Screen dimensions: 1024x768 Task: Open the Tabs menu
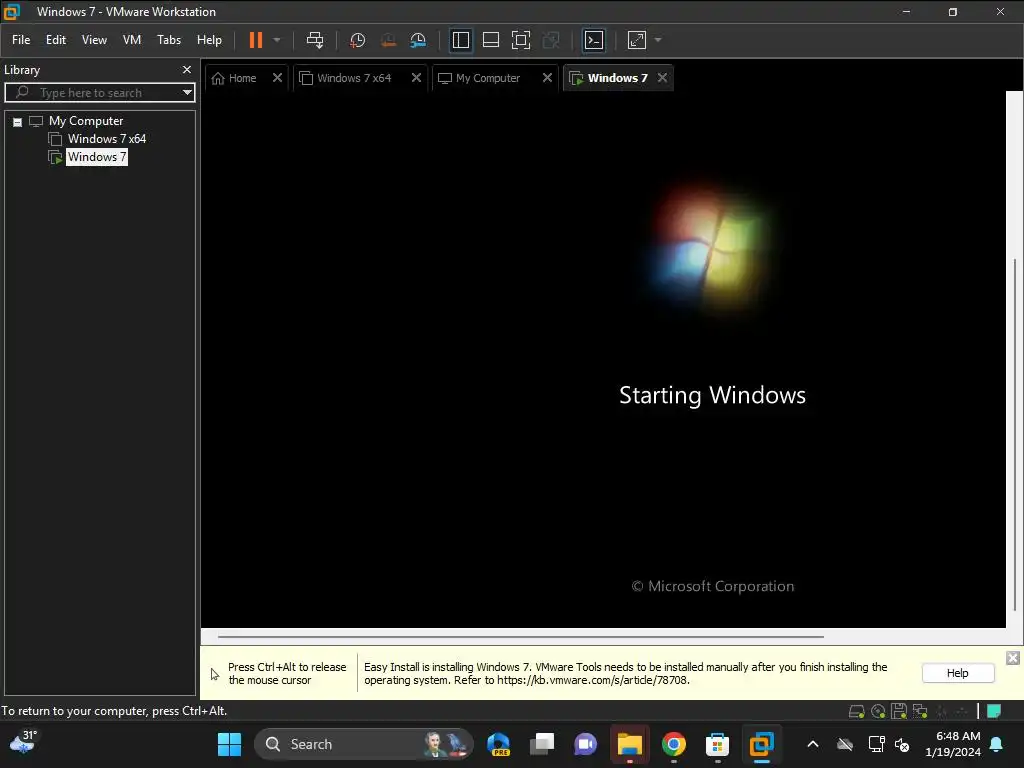(x=168, y=40)
